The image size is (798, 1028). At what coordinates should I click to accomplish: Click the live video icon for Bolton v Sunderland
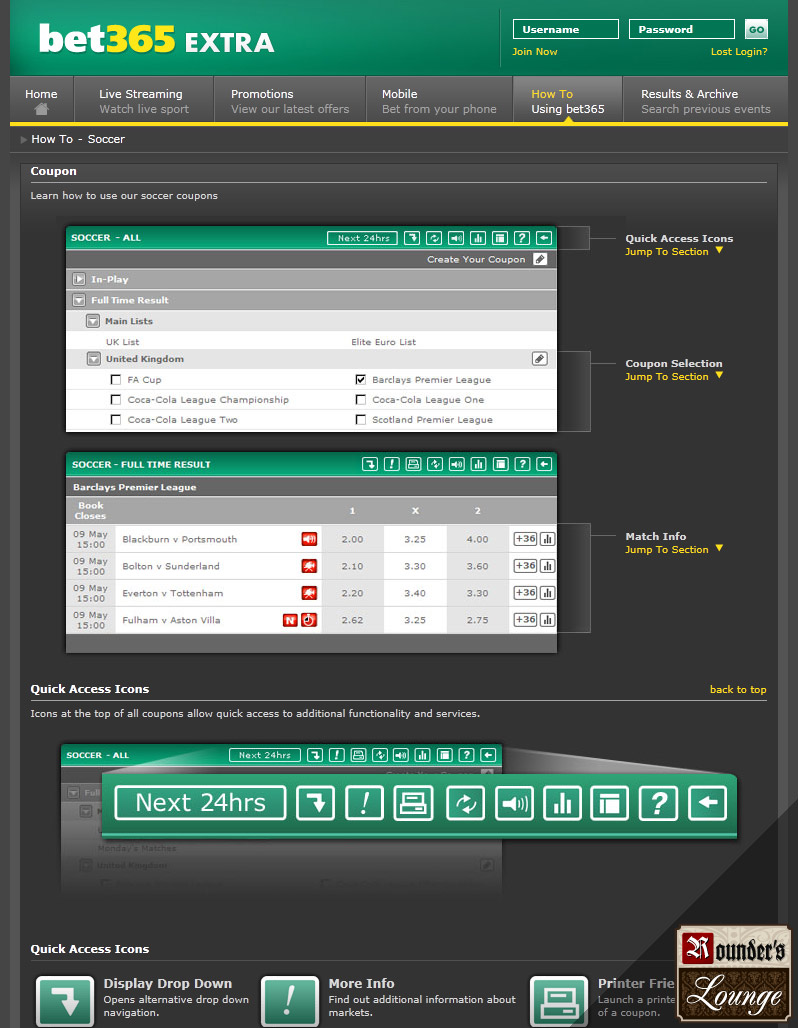[x=309, y=566]
